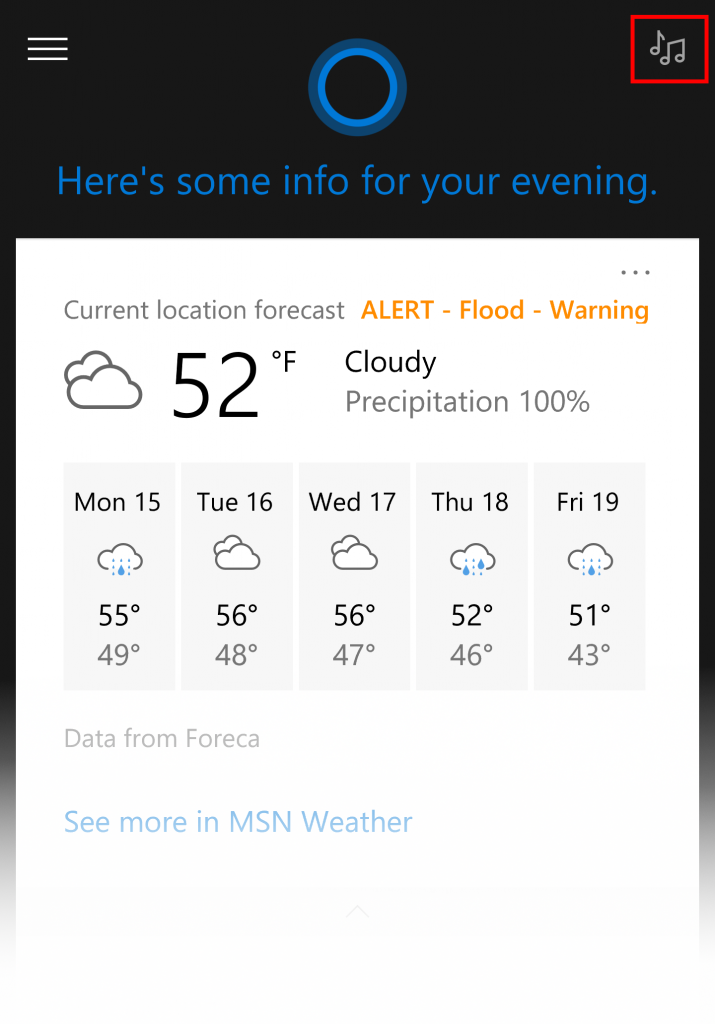715x1024 pixels.
Task: Select the Thu 18 forecast tile
Action: coord(470,576)
